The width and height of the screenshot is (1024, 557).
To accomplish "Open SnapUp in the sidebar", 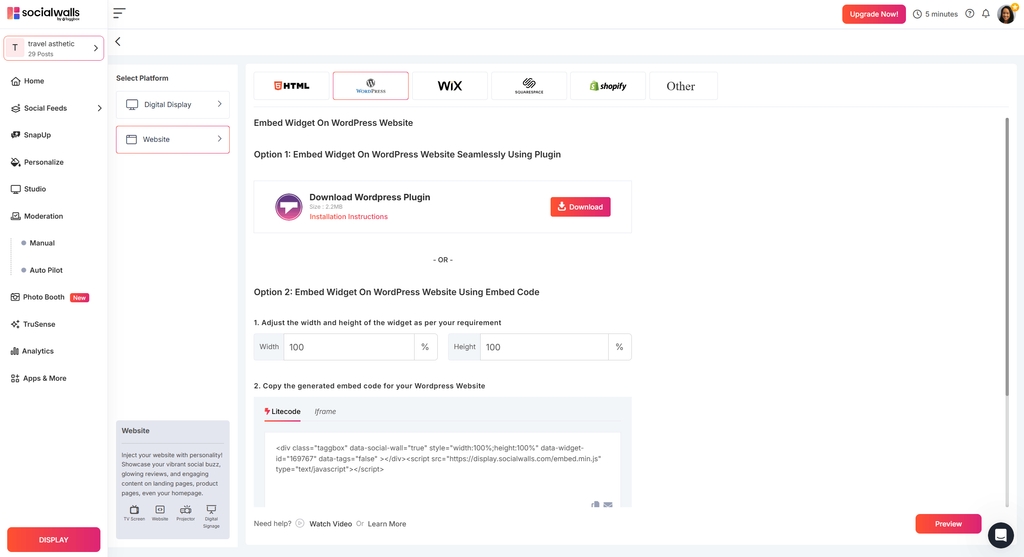I will pos(31,135).
